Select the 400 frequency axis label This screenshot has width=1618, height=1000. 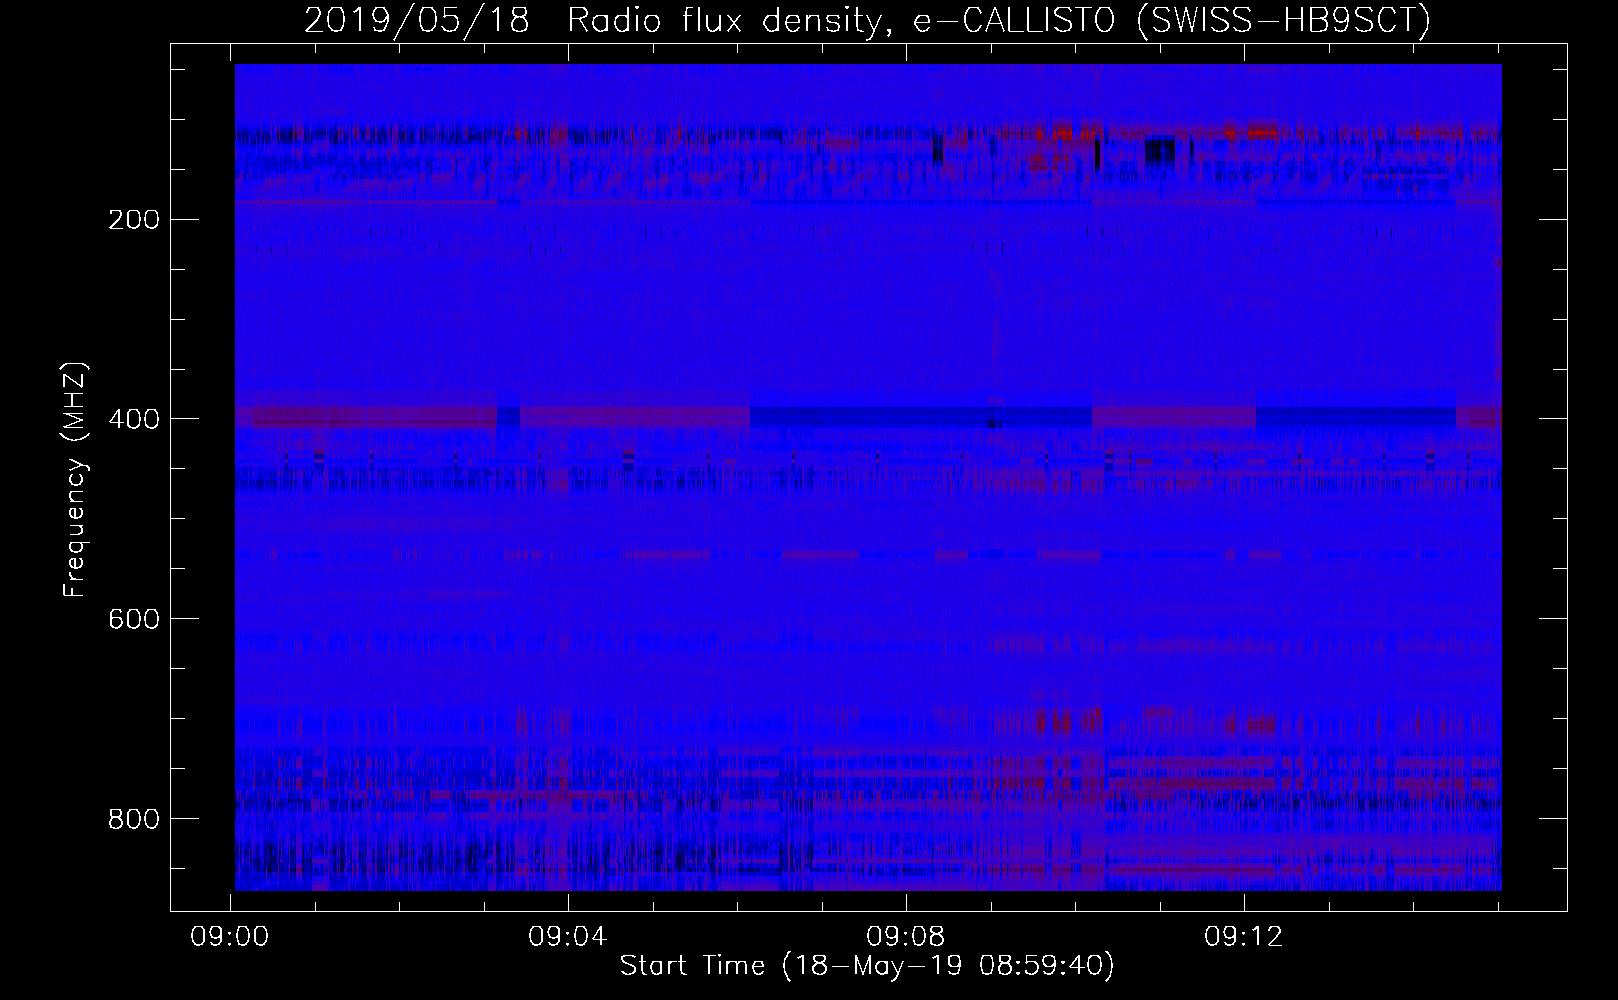point(132,419)
